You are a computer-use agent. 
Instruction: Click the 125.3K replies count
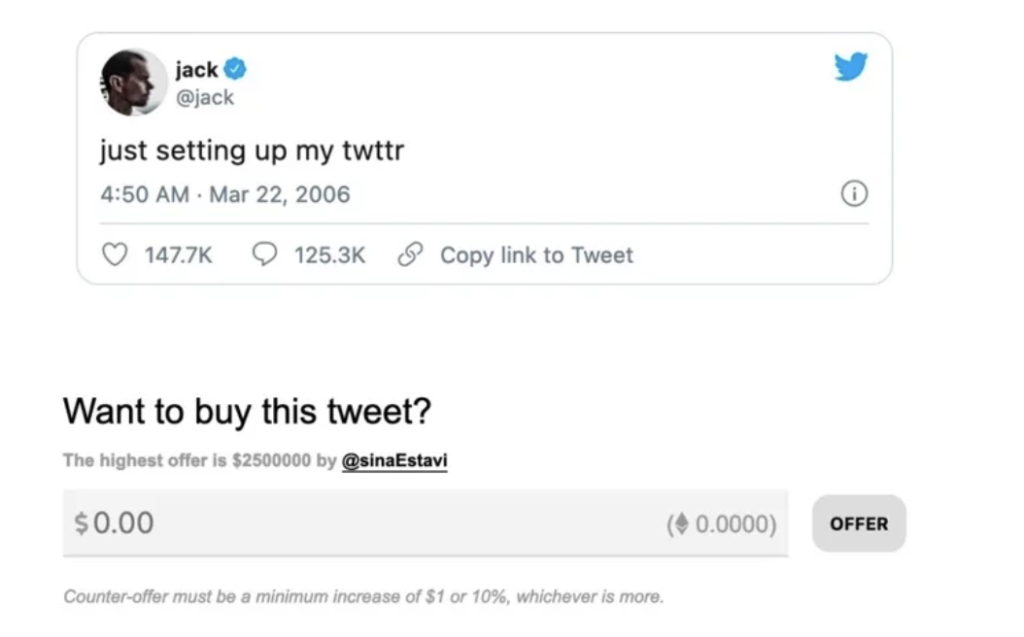[x=329, y=255]
